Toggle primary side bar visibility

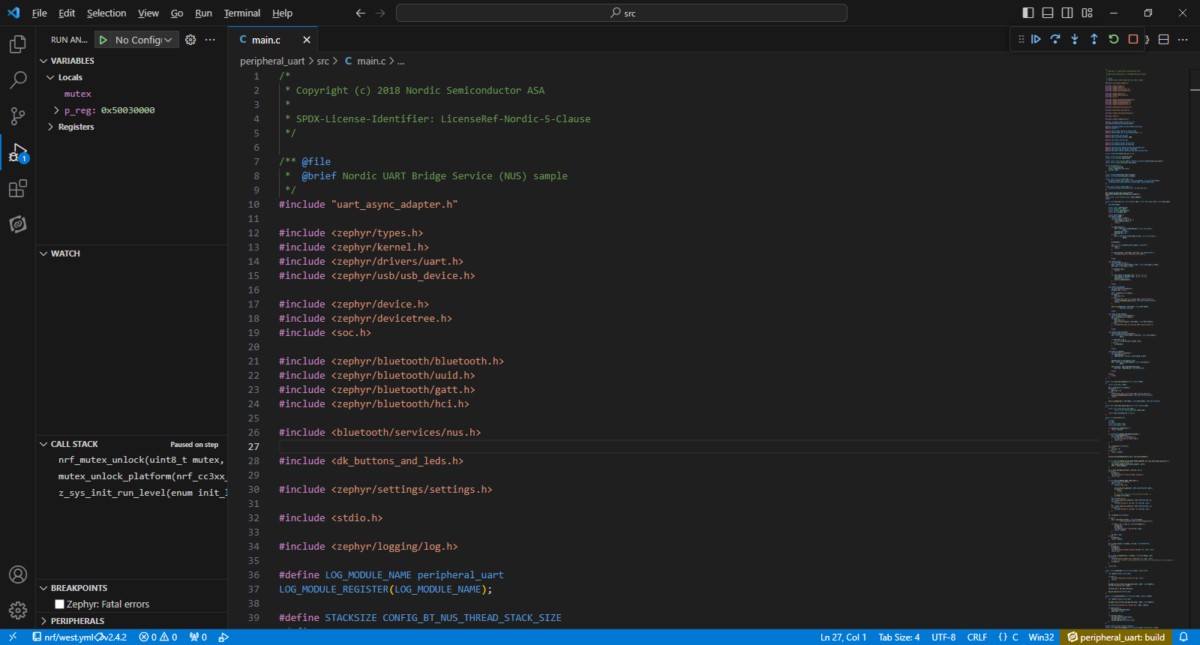(1029, 13)
